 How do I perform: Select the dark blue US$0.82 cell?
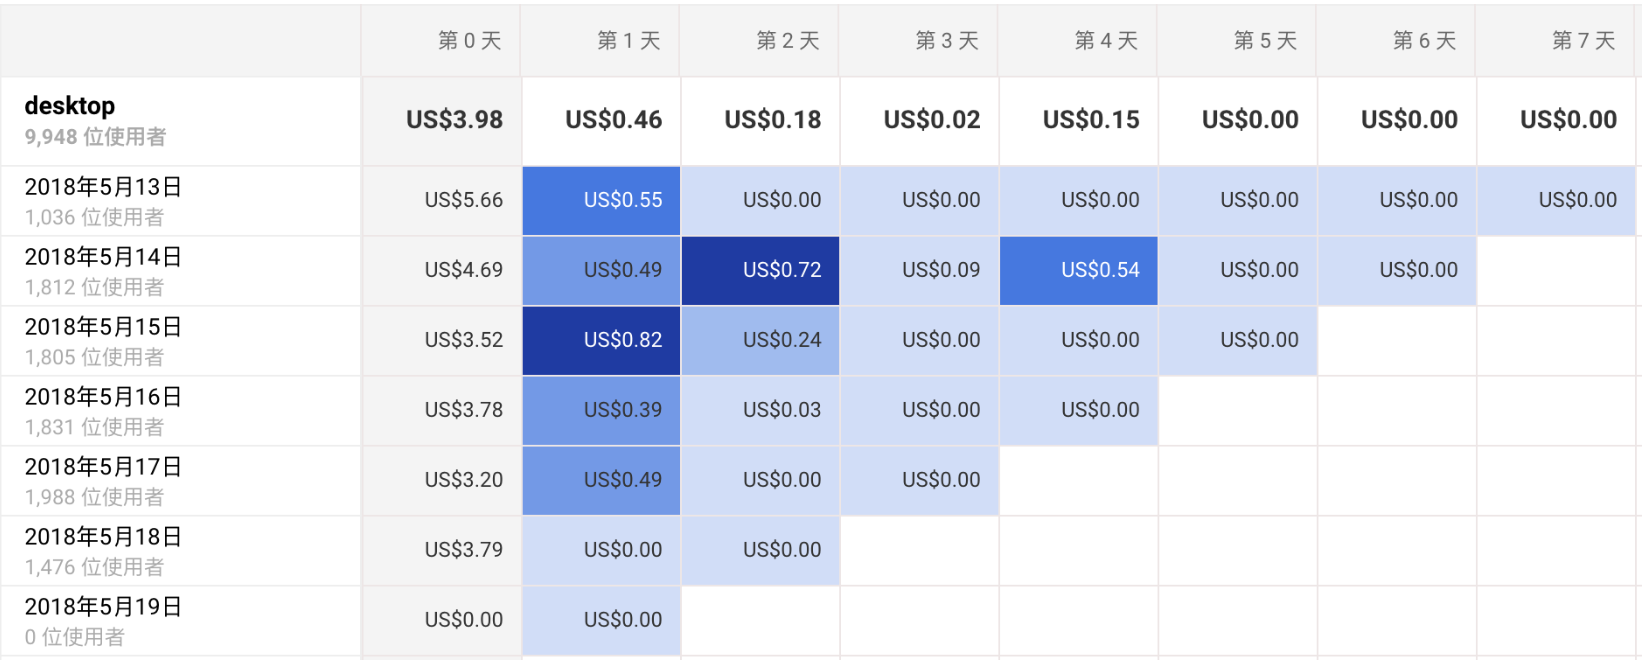pos(622,340)
